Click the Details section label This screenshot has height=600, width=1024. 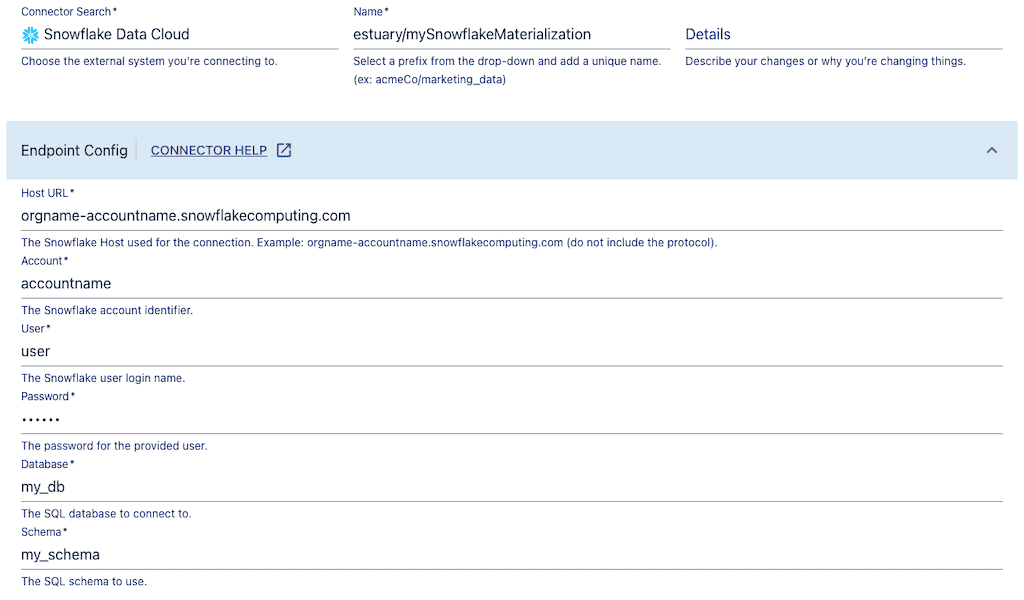click(x=707, y=34)
